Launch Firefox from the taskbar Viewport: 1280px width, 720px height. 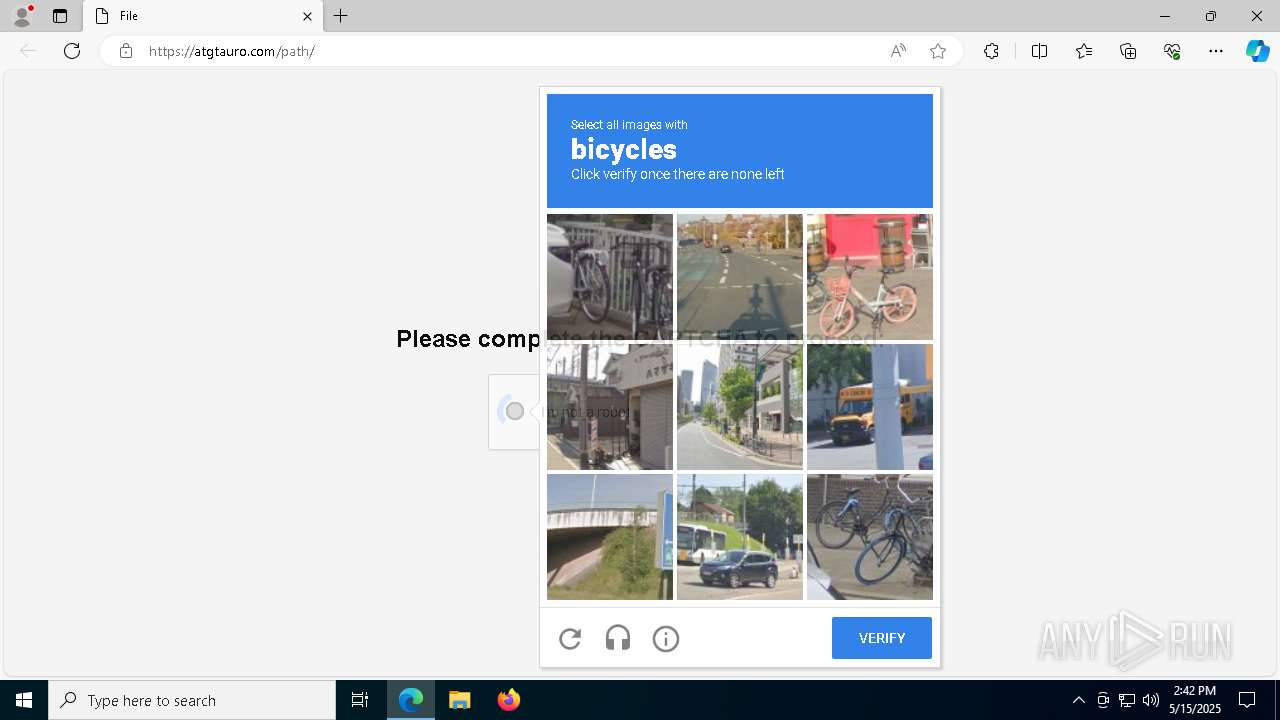(509, 700)
